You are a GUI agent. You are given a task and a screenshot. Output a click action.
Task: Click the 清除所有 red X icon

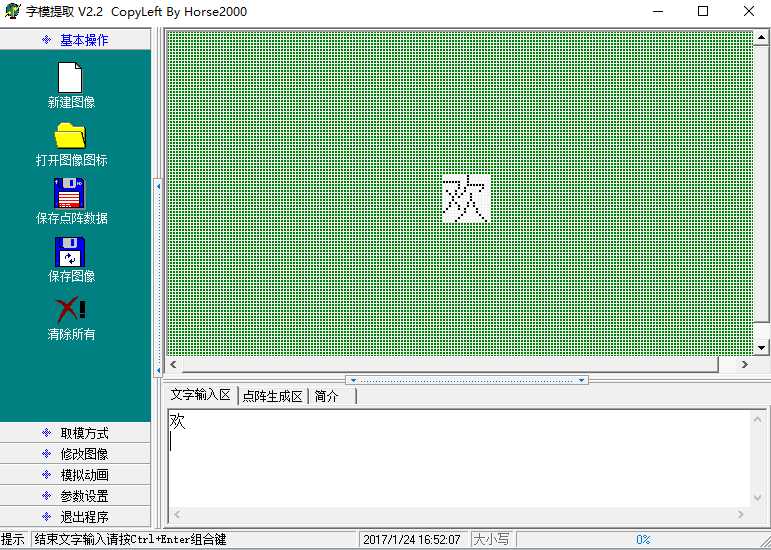pyautogui.click(x=71, y=310)
